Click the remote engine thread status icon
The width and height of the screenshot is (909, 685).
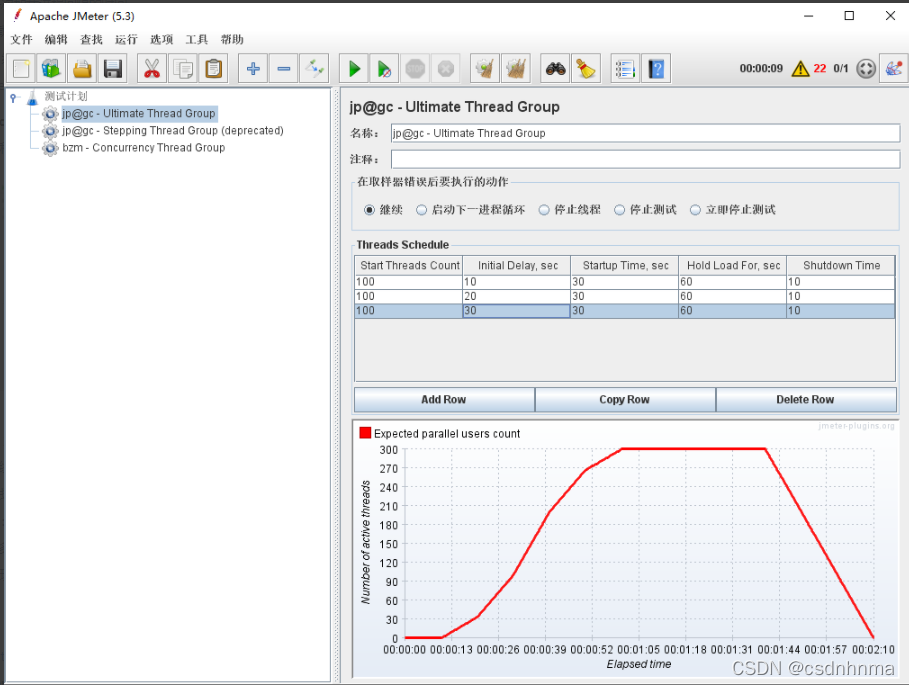point(866,69)
